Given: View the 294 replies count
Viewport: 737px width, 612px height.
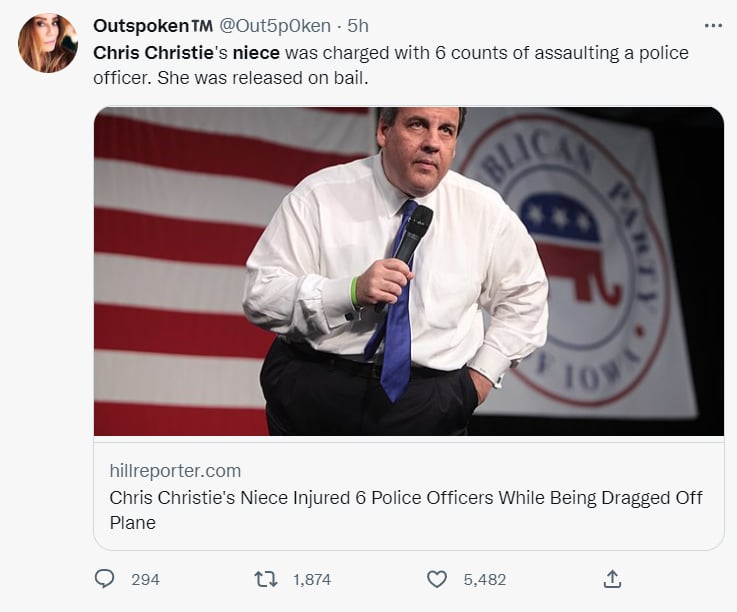Looking at the screenshot, I should point(145,580).
